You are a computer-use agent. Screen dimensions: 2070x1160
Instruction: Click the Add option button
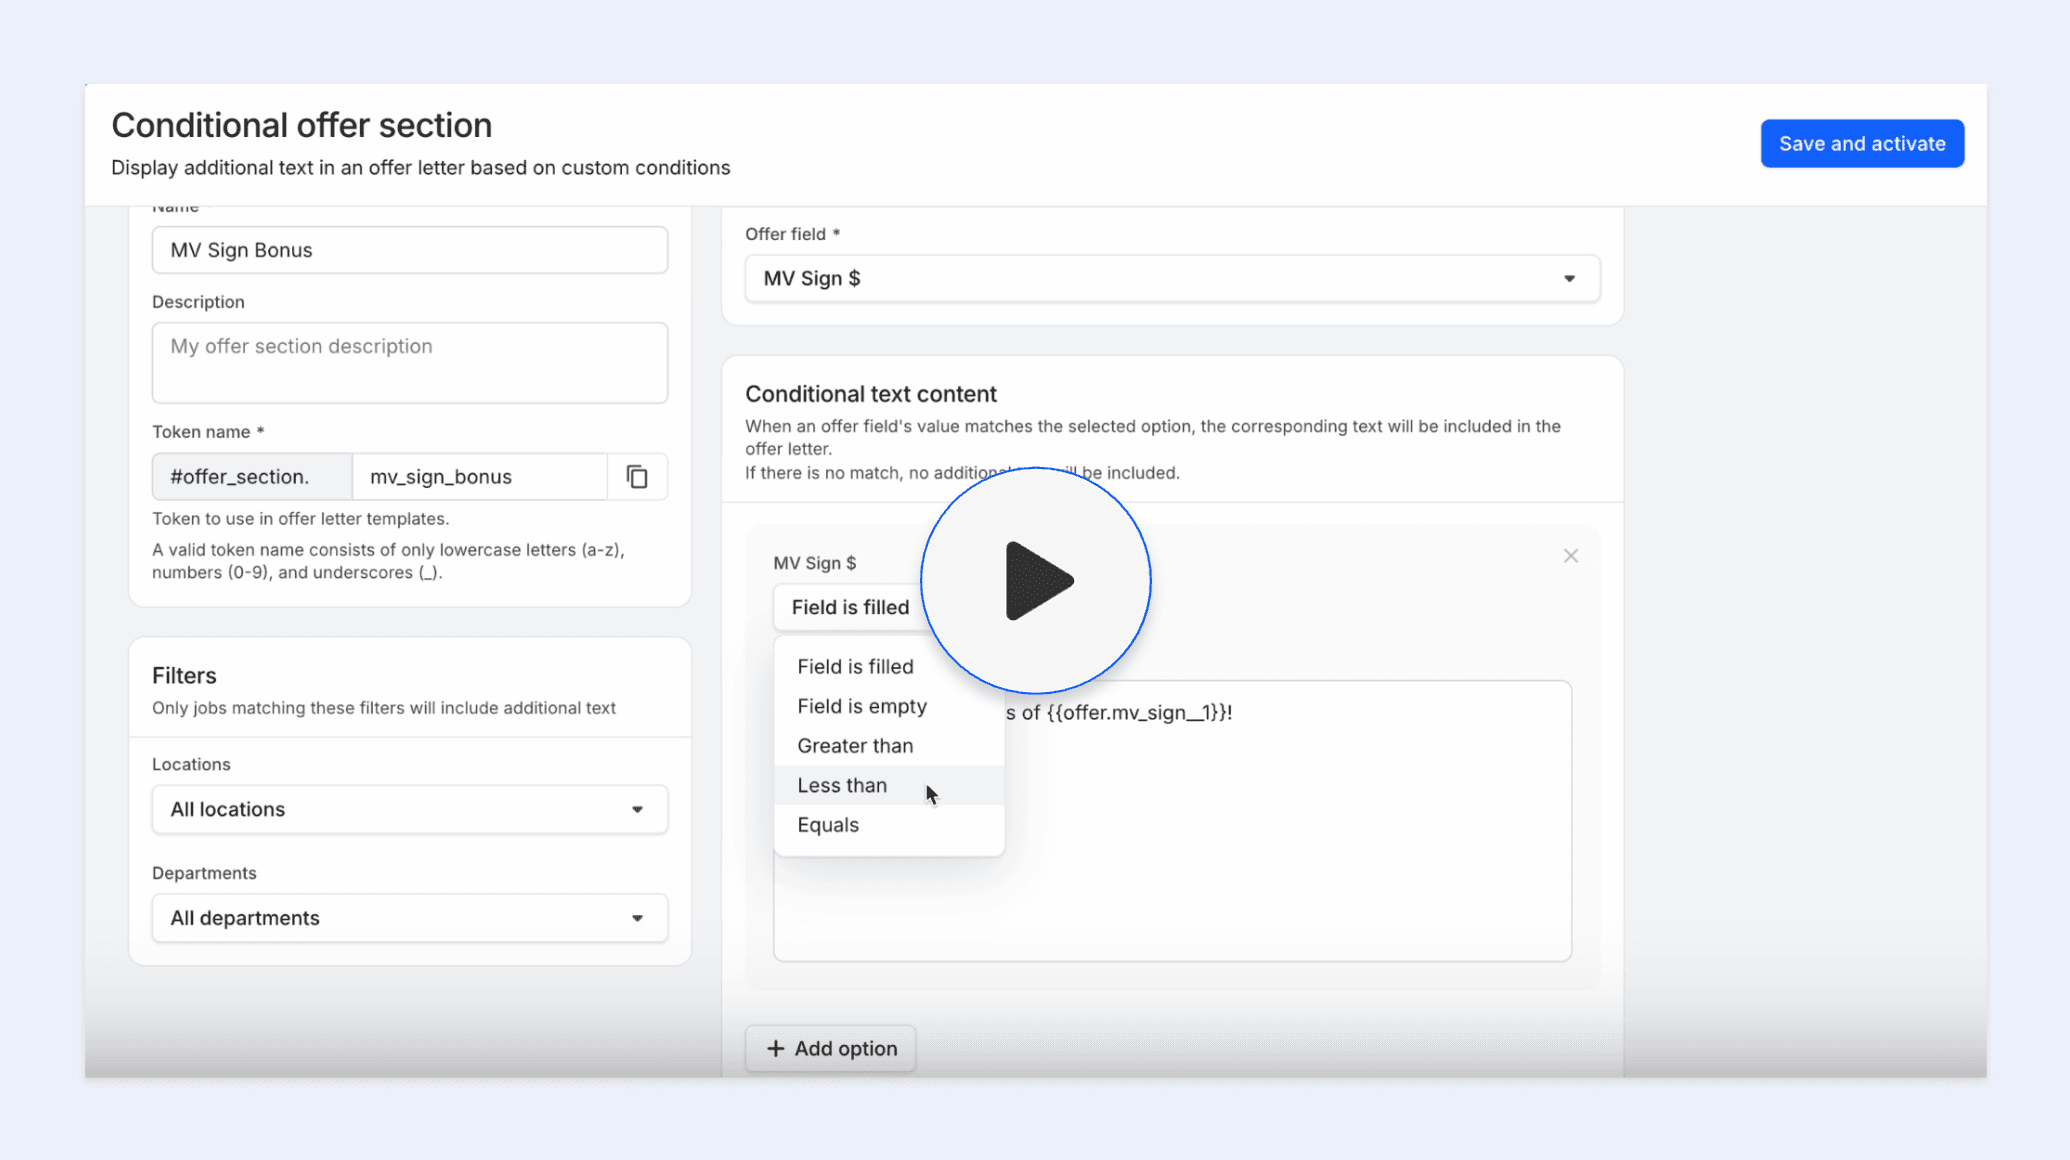[830, 1048]
